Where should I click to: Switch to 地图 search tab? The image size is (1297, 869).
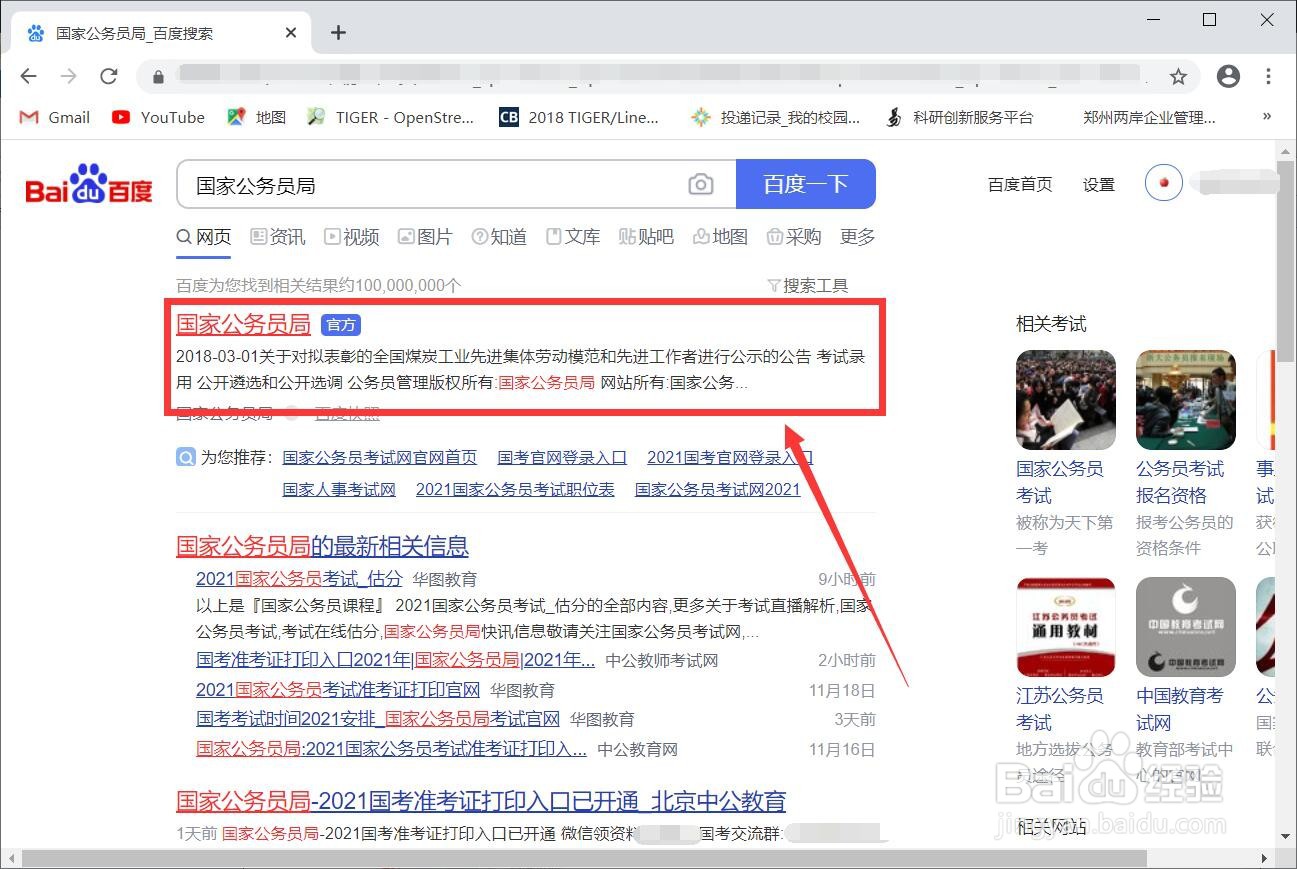point(721,237)
